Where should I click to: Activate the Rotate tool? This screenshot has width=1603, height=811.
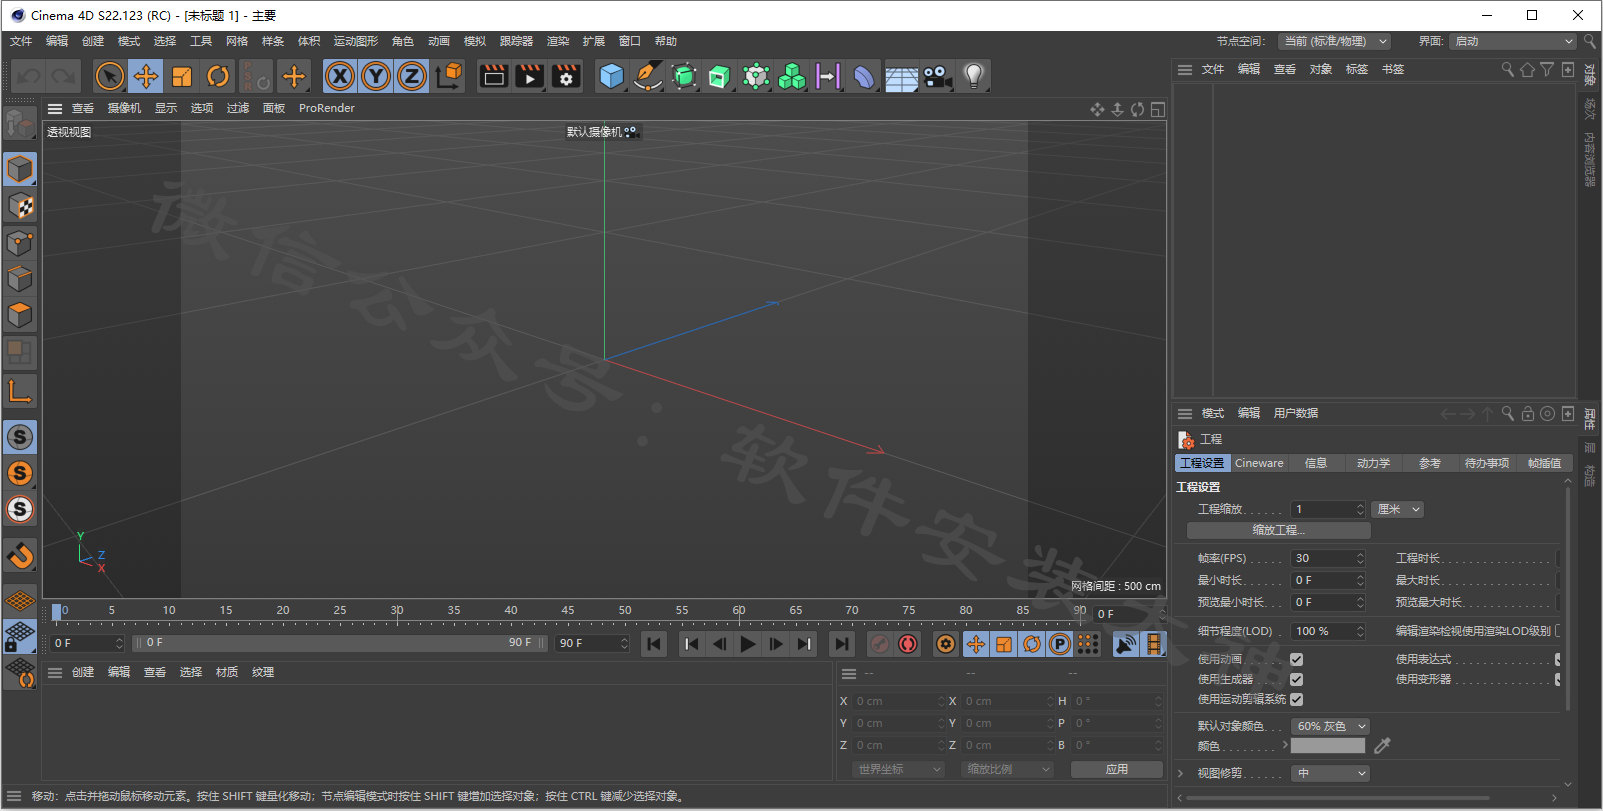click(218, 76)
